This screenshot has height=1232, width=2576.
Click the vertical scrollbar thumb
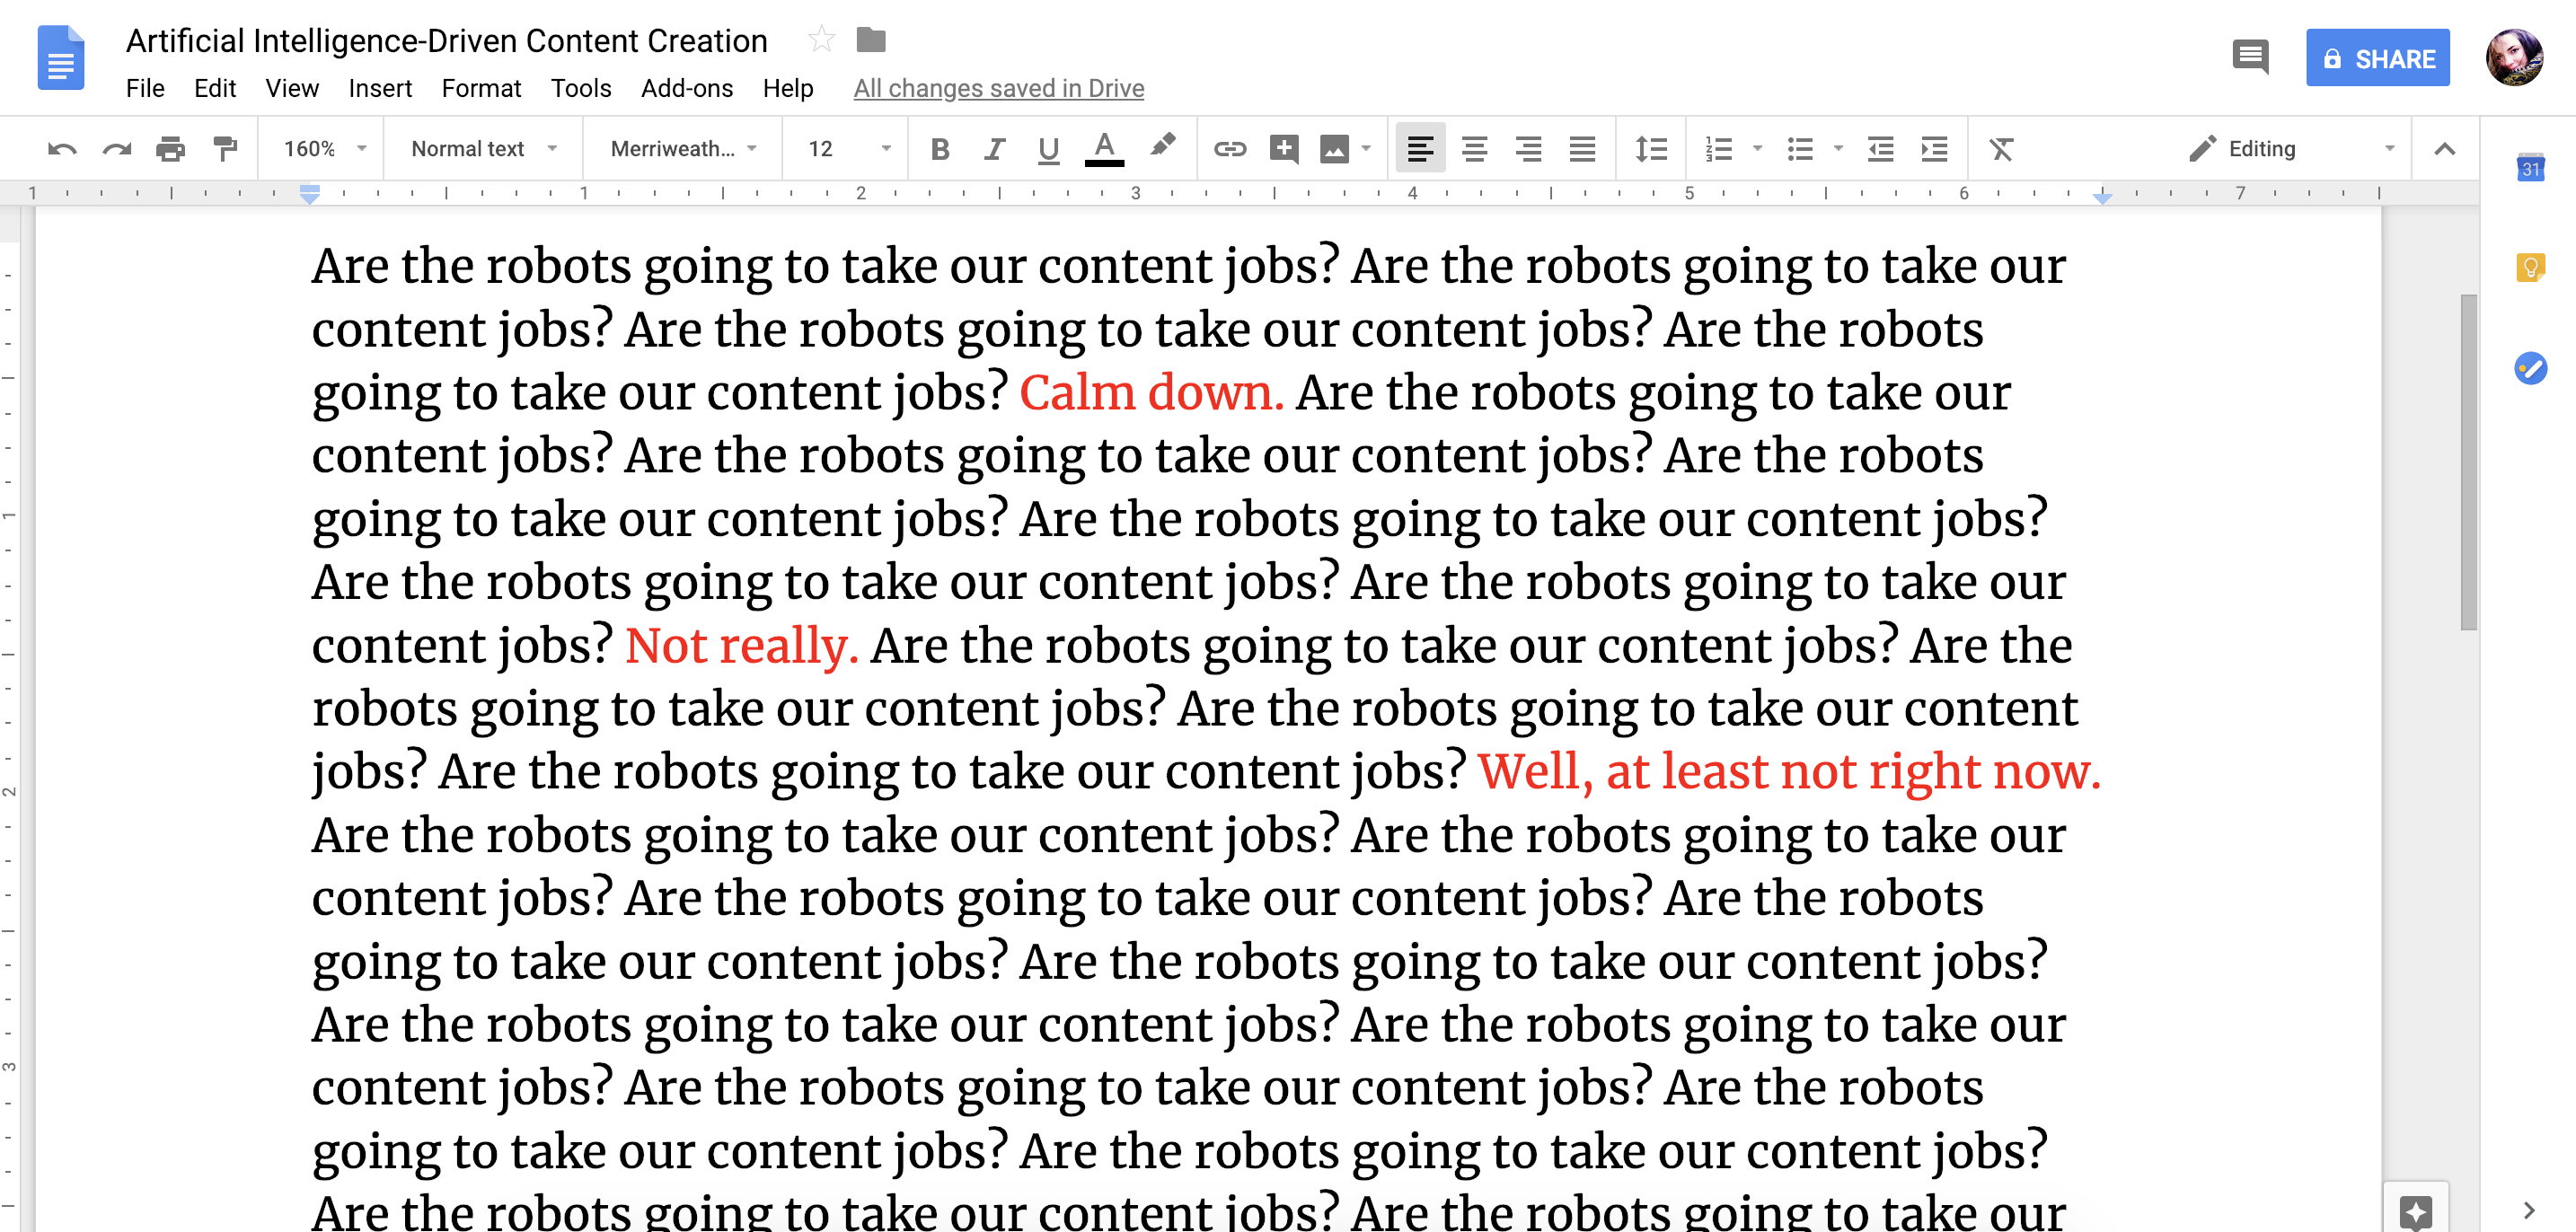(2469, 462)
